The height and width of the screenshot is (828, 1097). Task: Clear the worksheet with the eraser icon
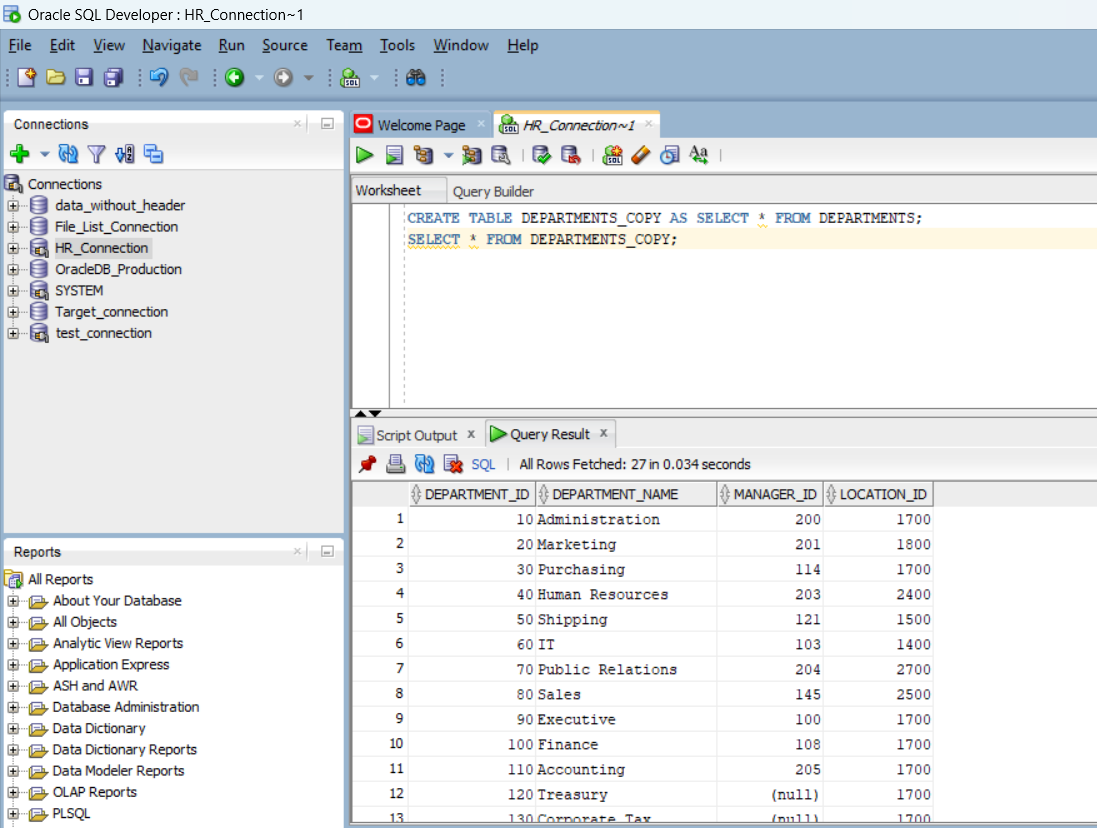(x=641, y=155)
